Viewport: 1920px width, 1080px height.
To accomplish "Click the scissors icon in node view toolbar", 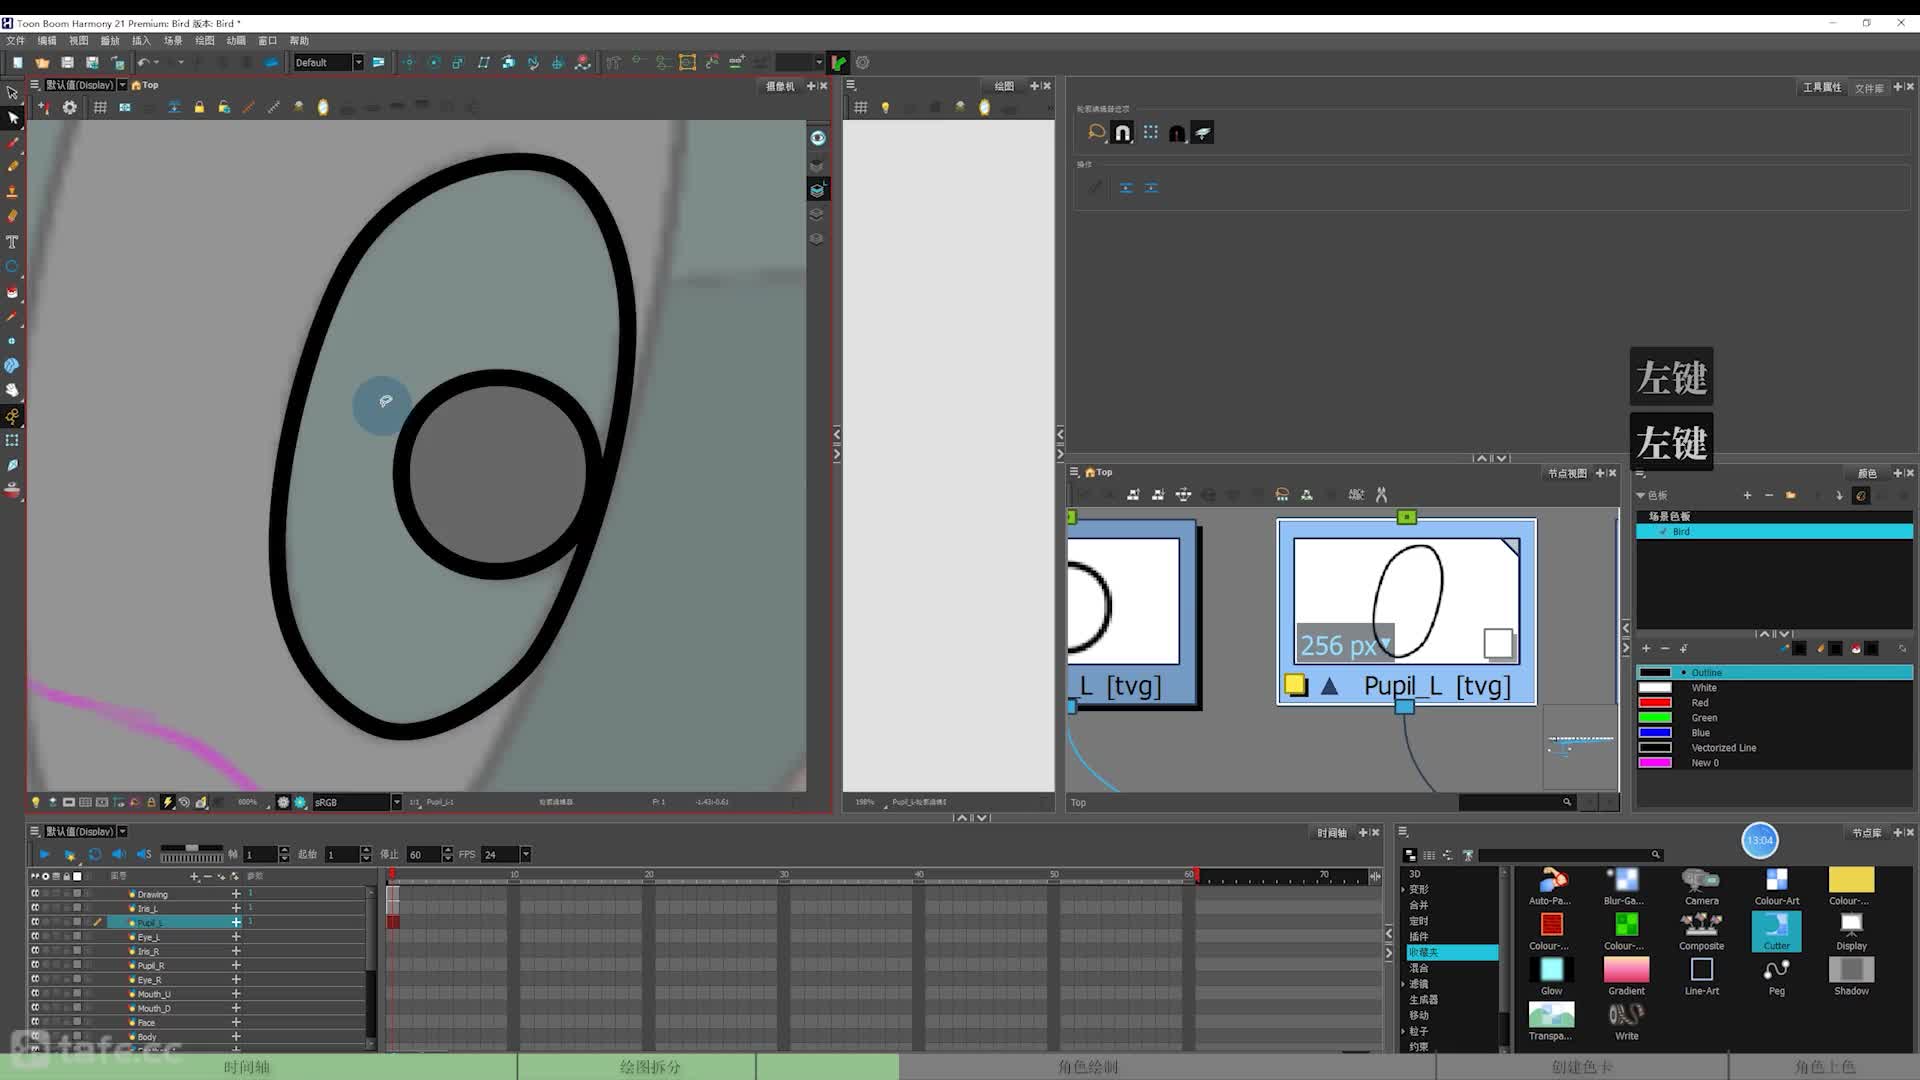I will click(1381, 494).
